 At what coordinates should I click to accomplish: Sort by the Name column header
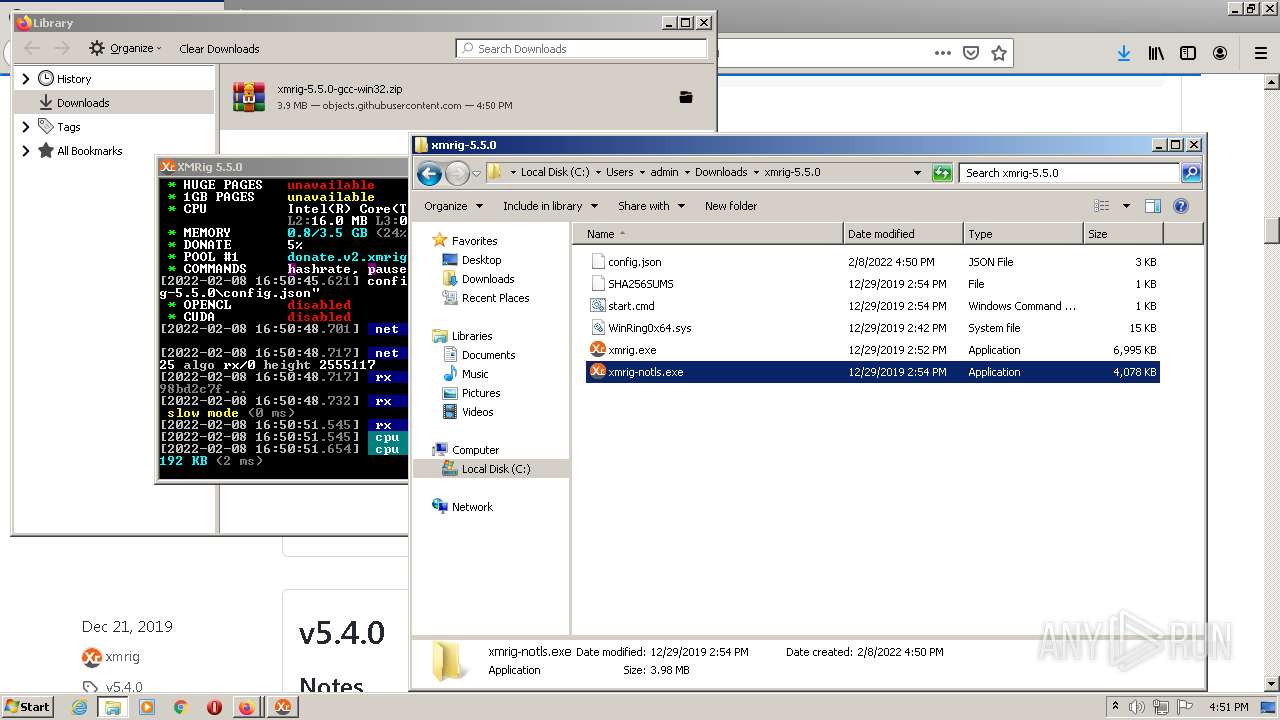709,234
